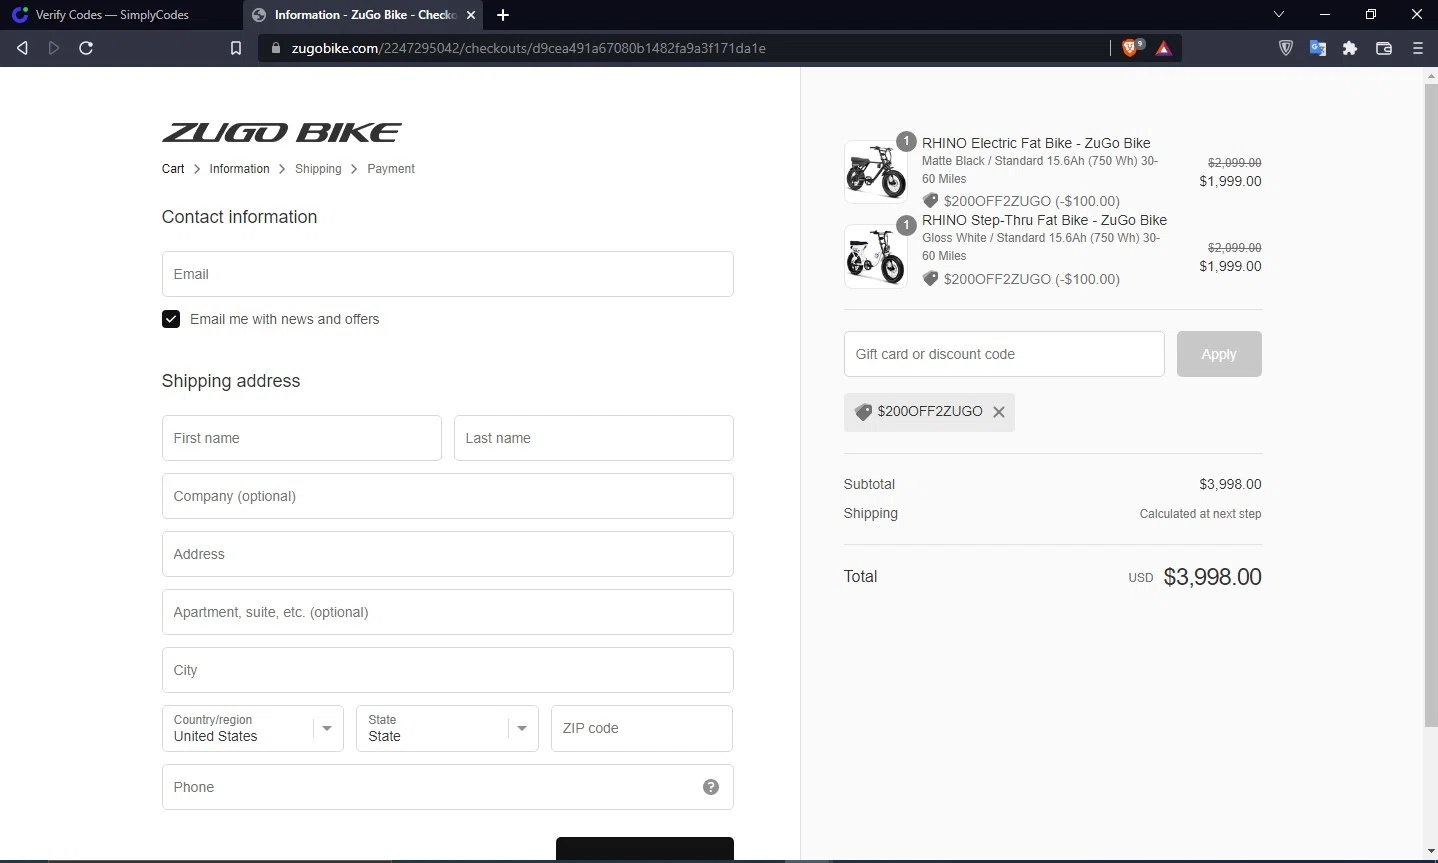The image size is (1438, 863).
Task: Focus the Last name field
Action: click(594, 438)
